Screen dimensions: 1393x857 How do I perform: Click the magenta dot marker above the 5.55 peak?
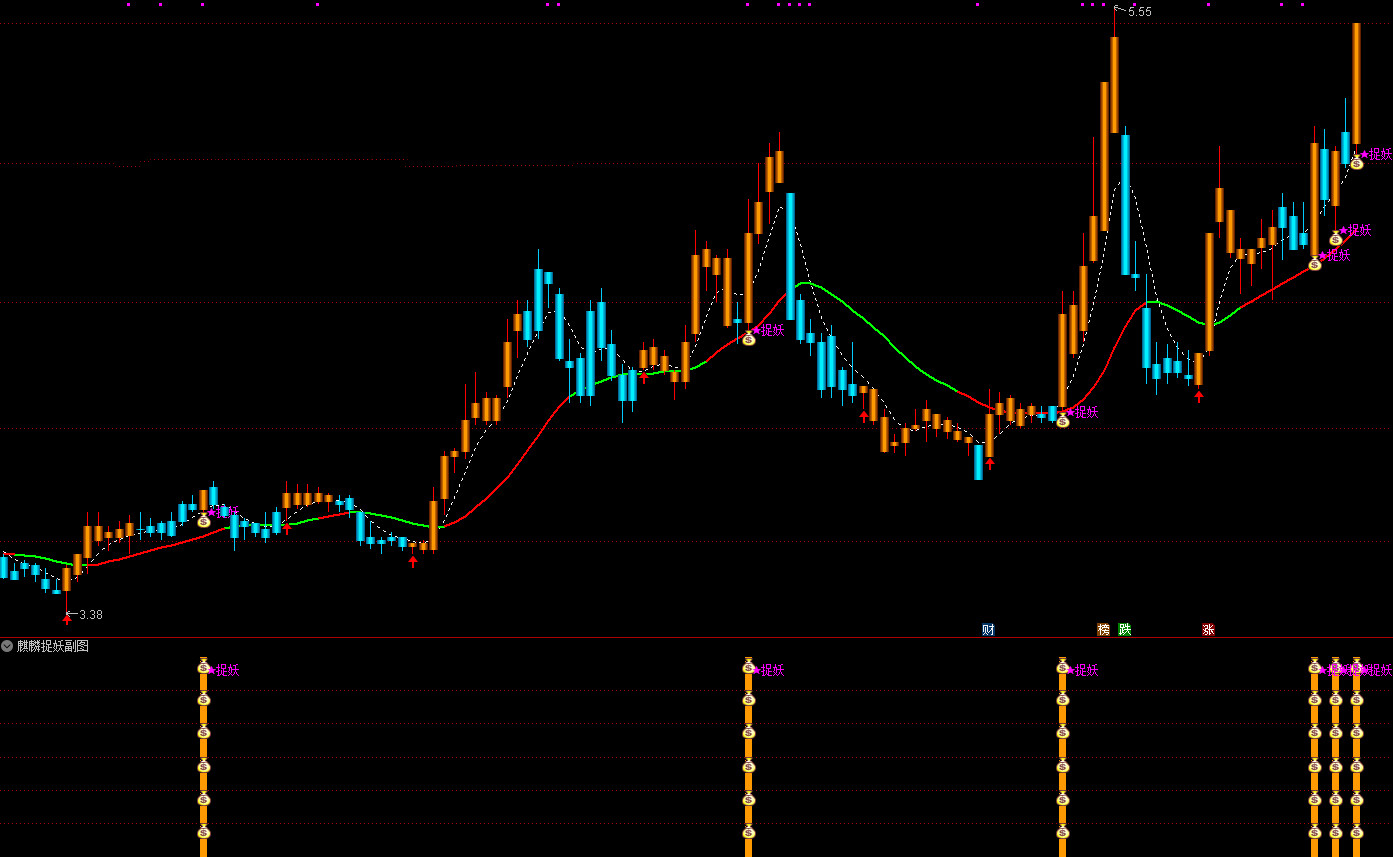click(x=1114, y=5)
